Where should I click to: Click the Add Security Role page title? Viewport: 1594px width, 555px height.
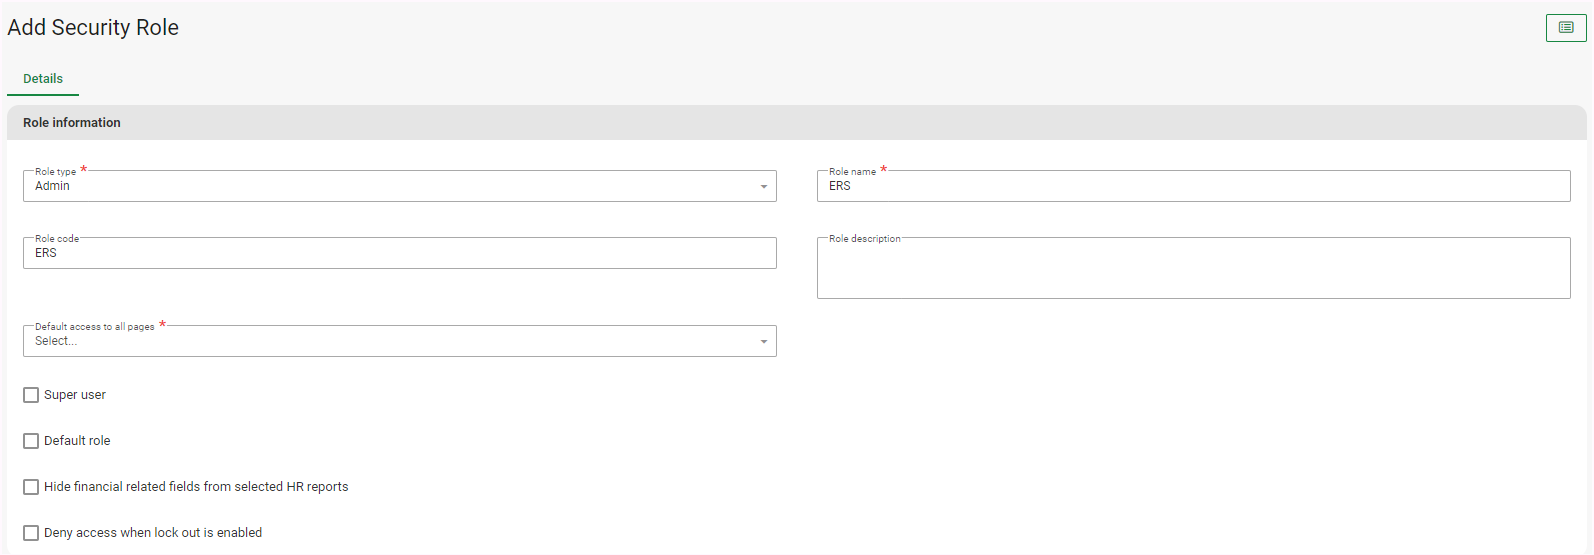[x=93, y=28]
